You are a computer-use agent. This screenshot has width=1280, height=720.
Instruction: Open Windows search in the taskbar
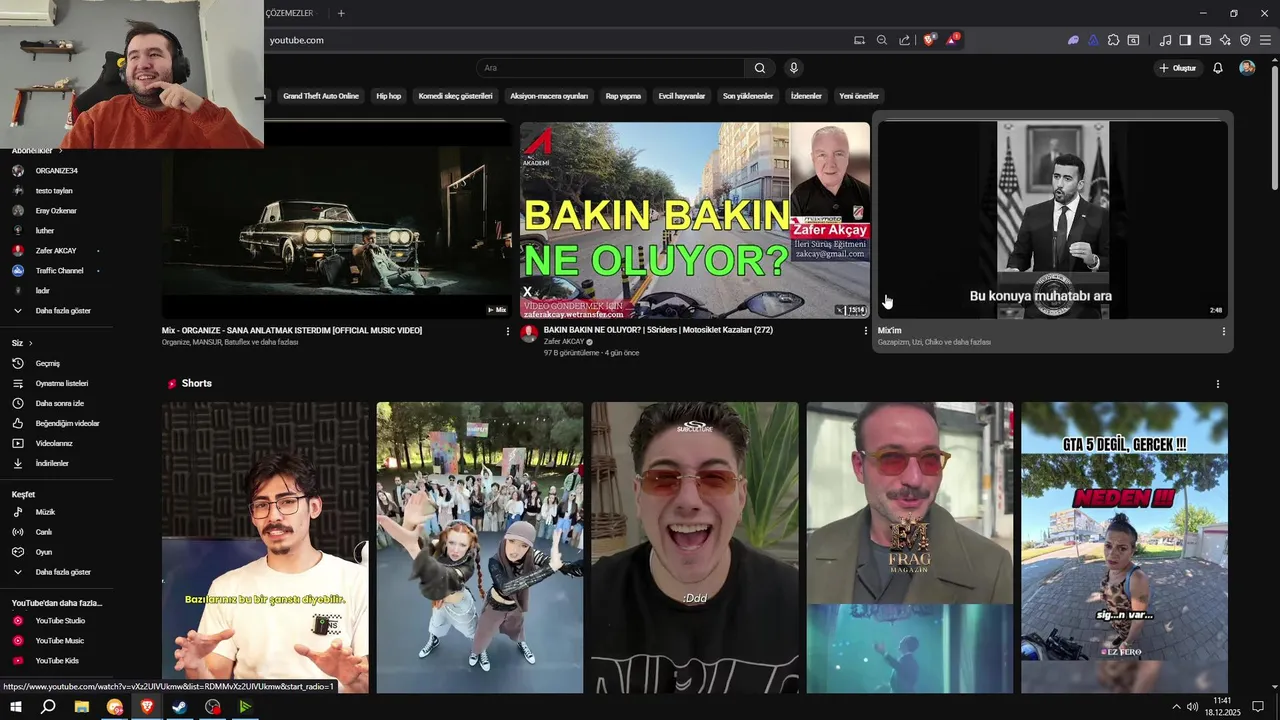[48, 707]
